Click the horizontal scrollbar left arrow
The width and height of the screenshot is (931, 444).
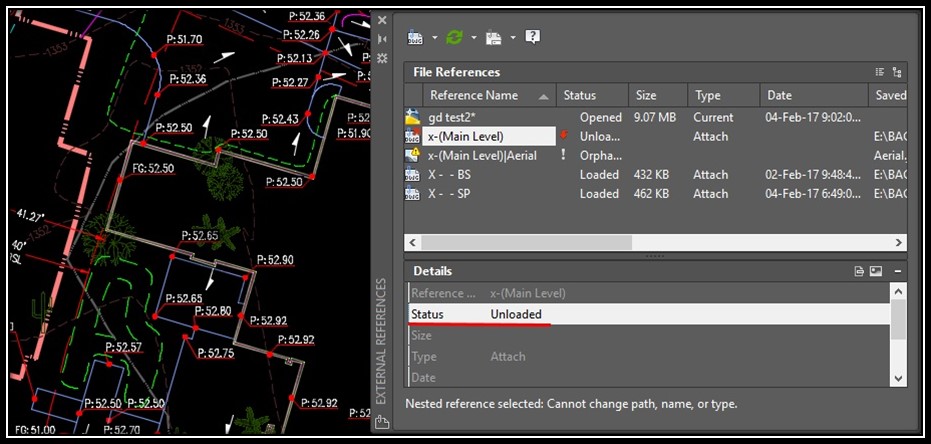(413, 242)
